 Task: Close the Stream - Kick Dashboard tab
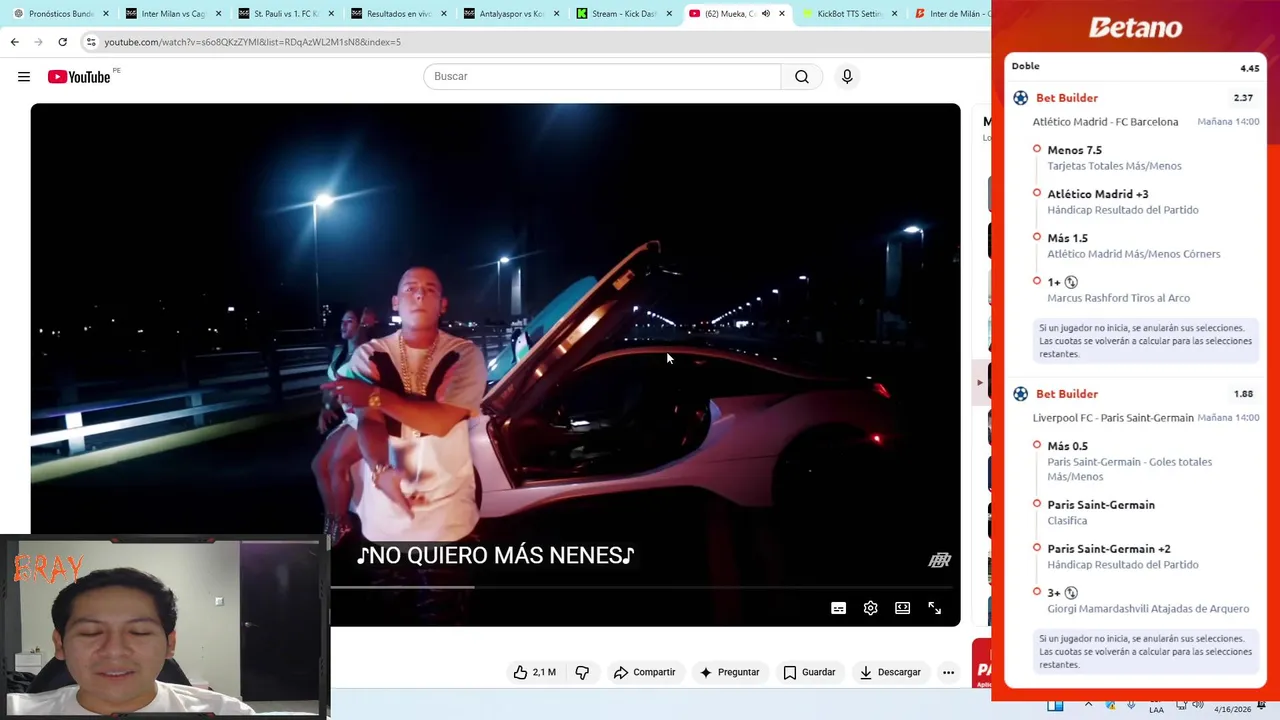[x=669, y=14]
